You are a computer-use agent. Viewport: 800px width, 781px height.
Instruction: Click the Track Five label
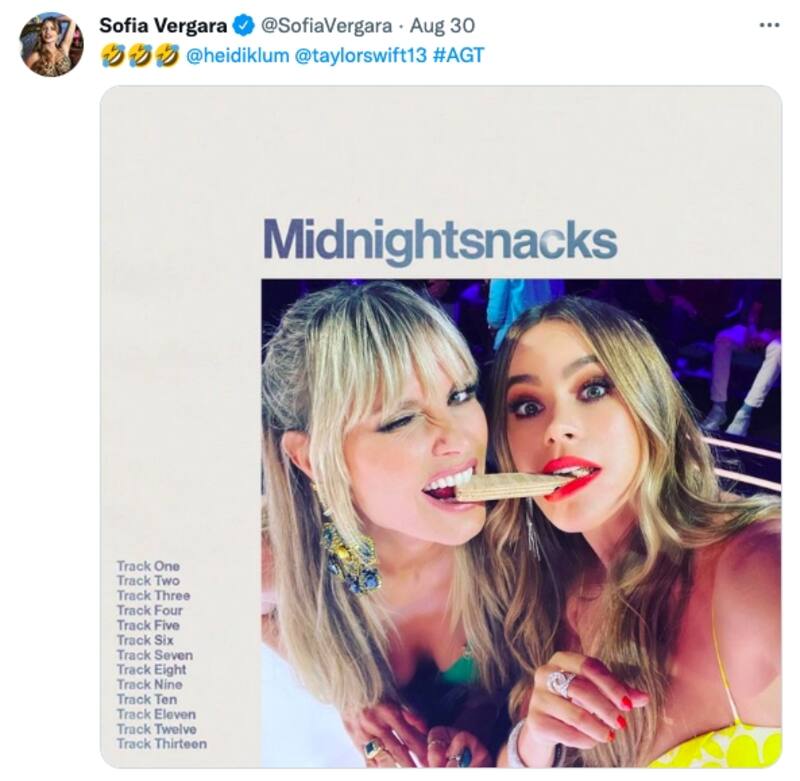pyautogui.click(x=148, y=625)
